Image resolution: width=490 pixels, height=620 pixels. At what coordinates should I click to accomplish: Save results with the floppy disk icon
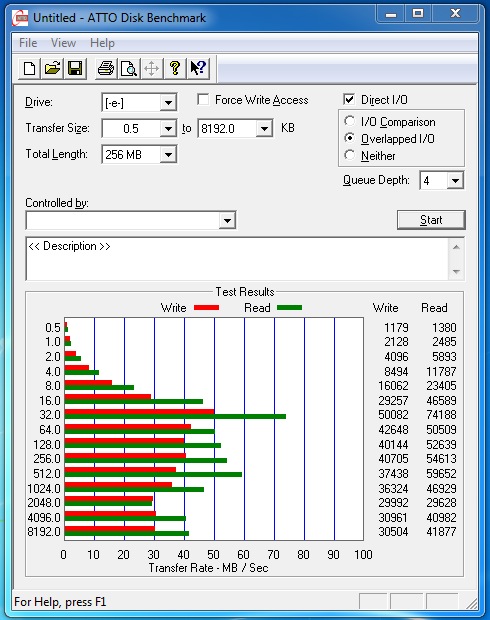click(x=75, y=68)
